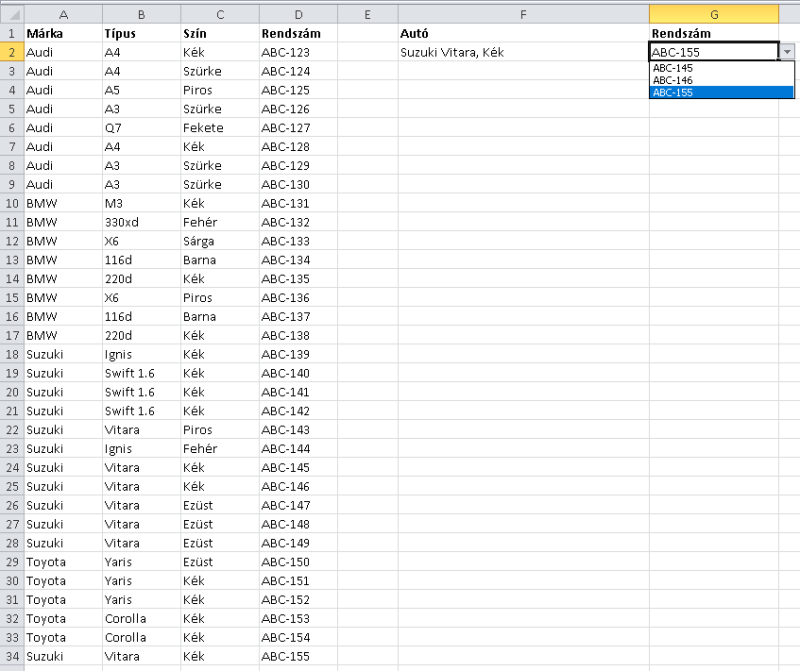Click cell containing ABC-155 in row 34
Viewport: 800px width, 671px height.
(x=298, y=656)
